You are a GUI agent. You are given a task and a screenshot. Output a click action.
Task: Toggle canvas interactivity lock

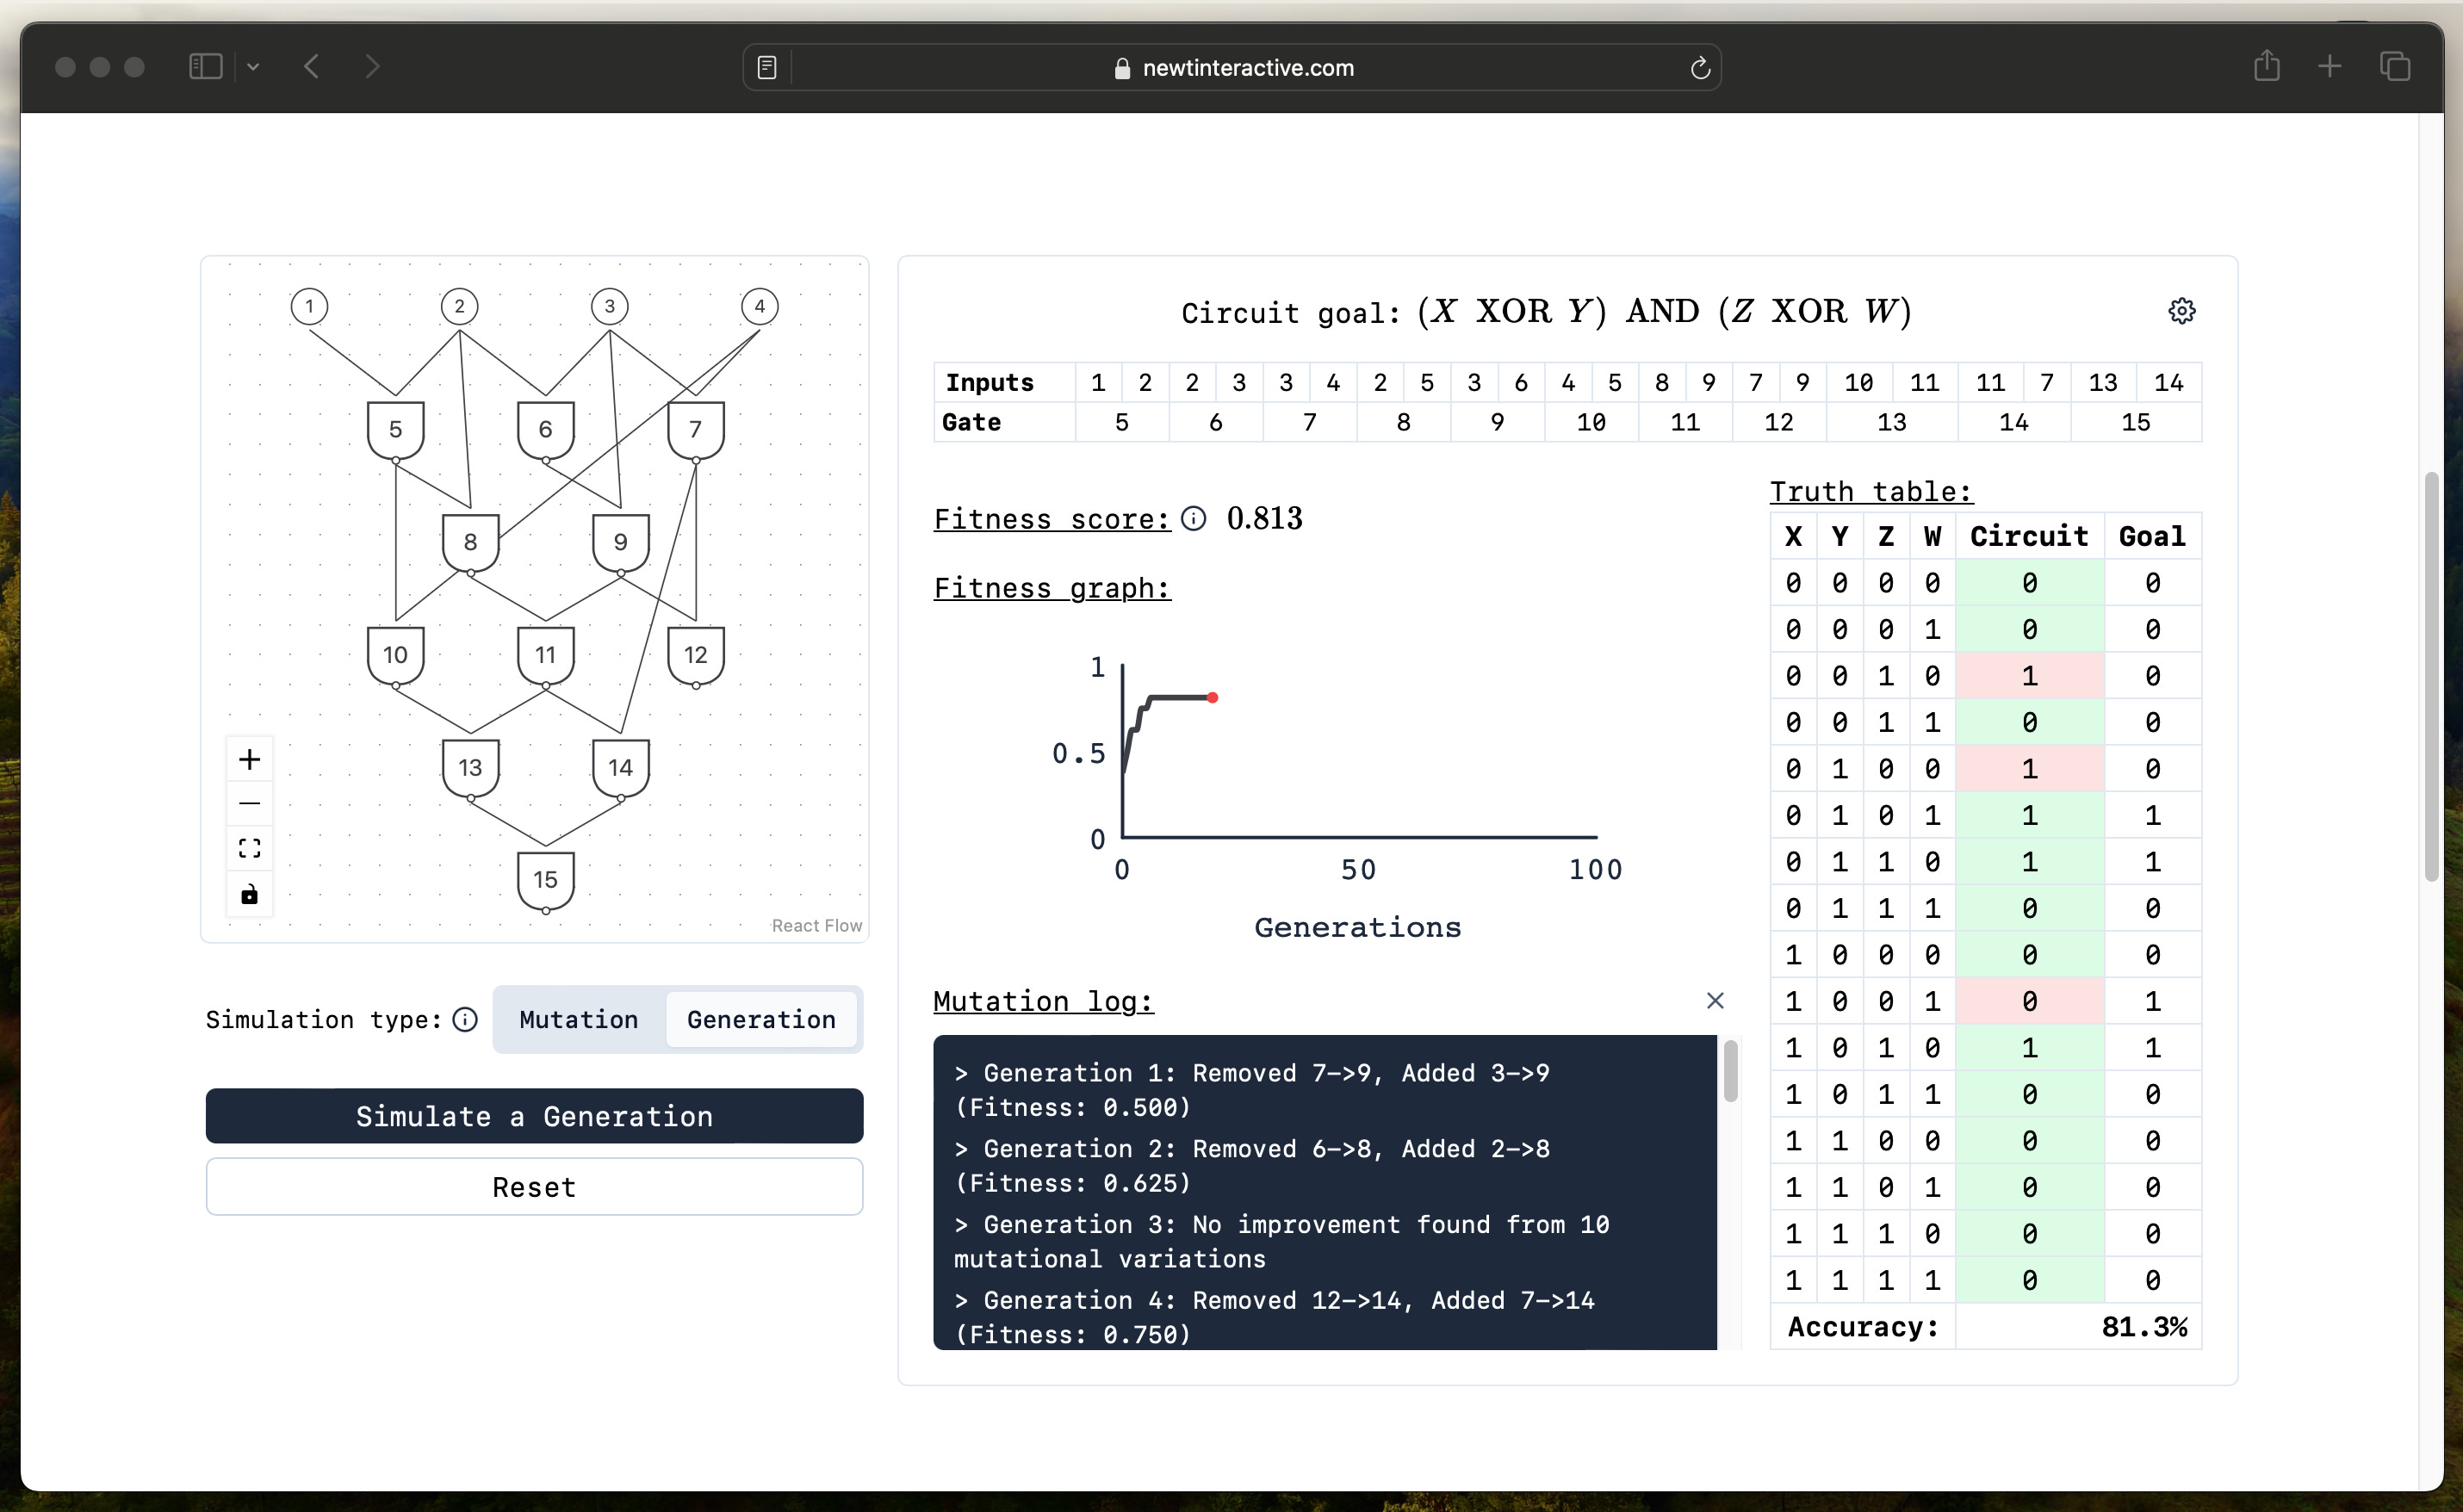coord(249,893)
